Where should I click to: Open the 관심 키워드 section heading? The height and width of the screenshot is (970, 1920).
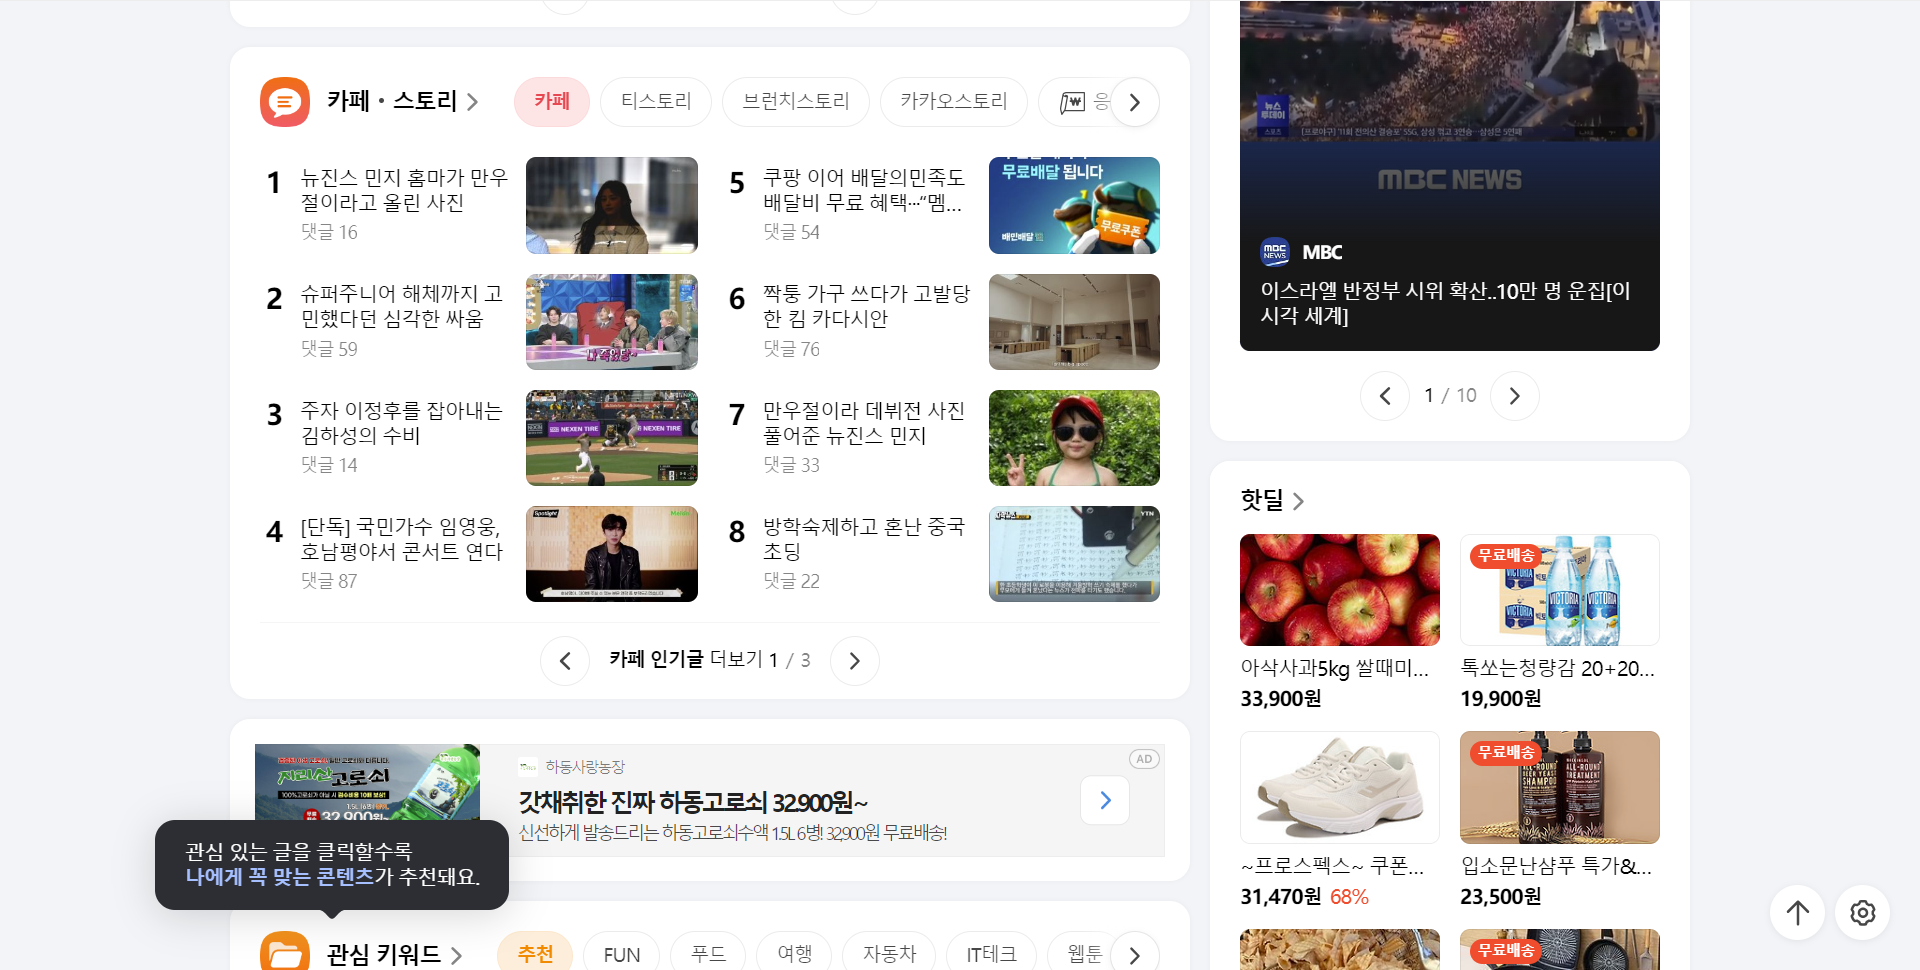[x=394, y=955]
